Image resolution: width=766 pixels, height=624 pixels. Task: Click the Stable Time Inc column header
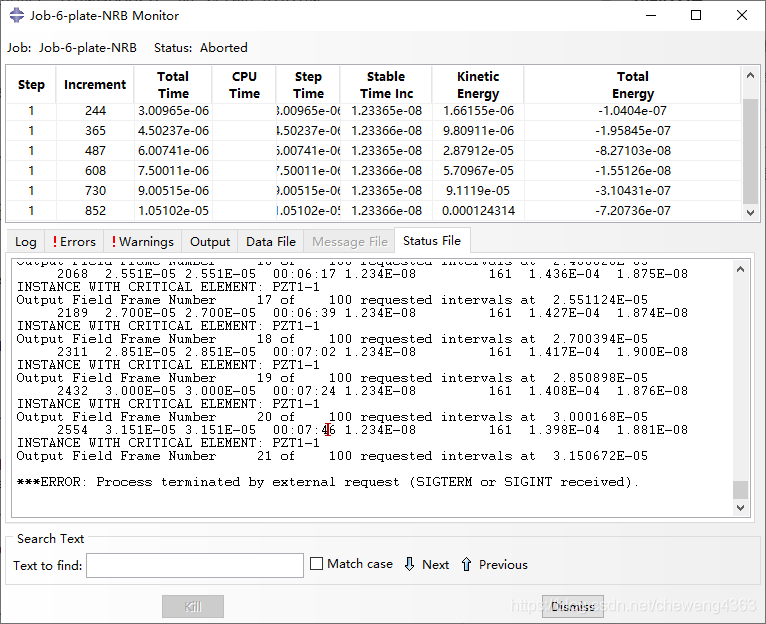(x=386, y=85)
